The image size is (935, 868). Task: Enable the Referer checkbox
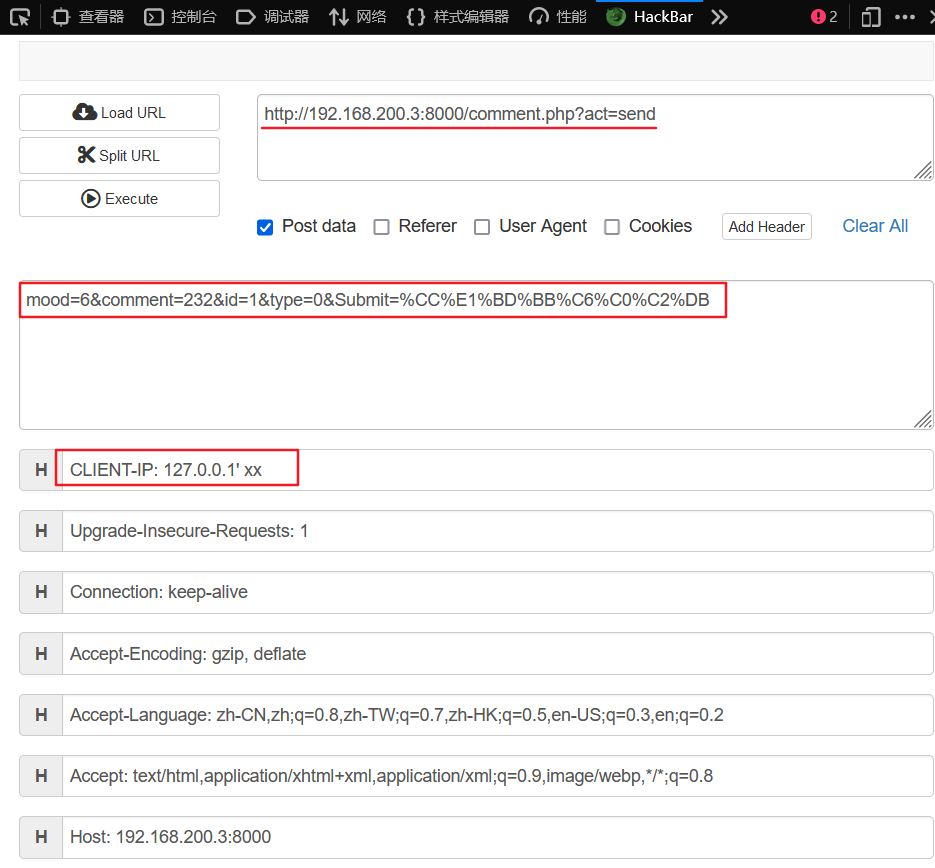[x=381, y=227]
